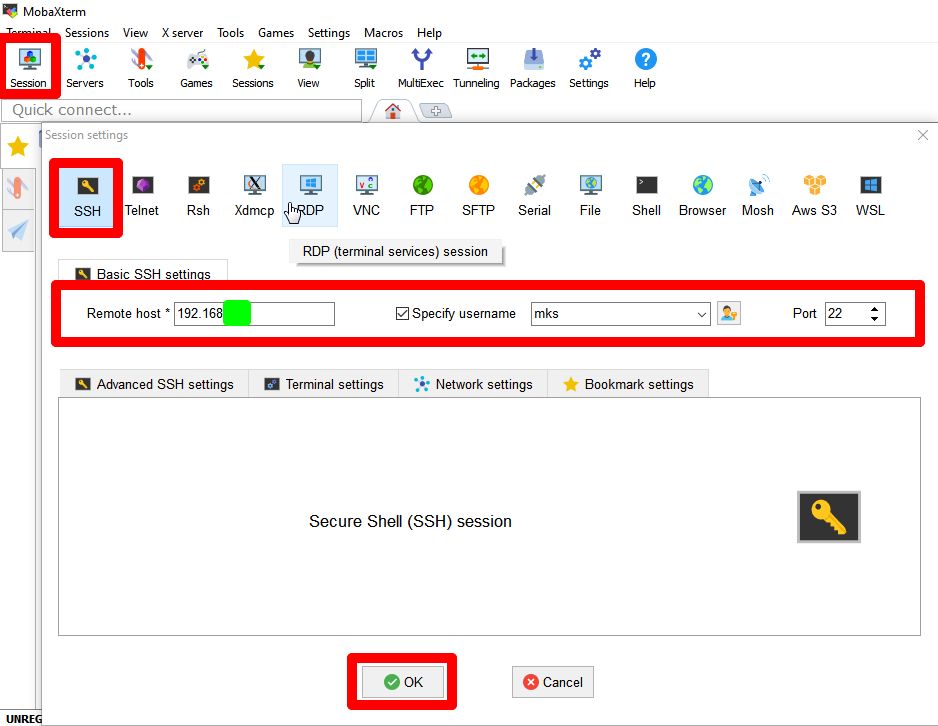
Task: Select the VNC session type
Action: point(366,196)
